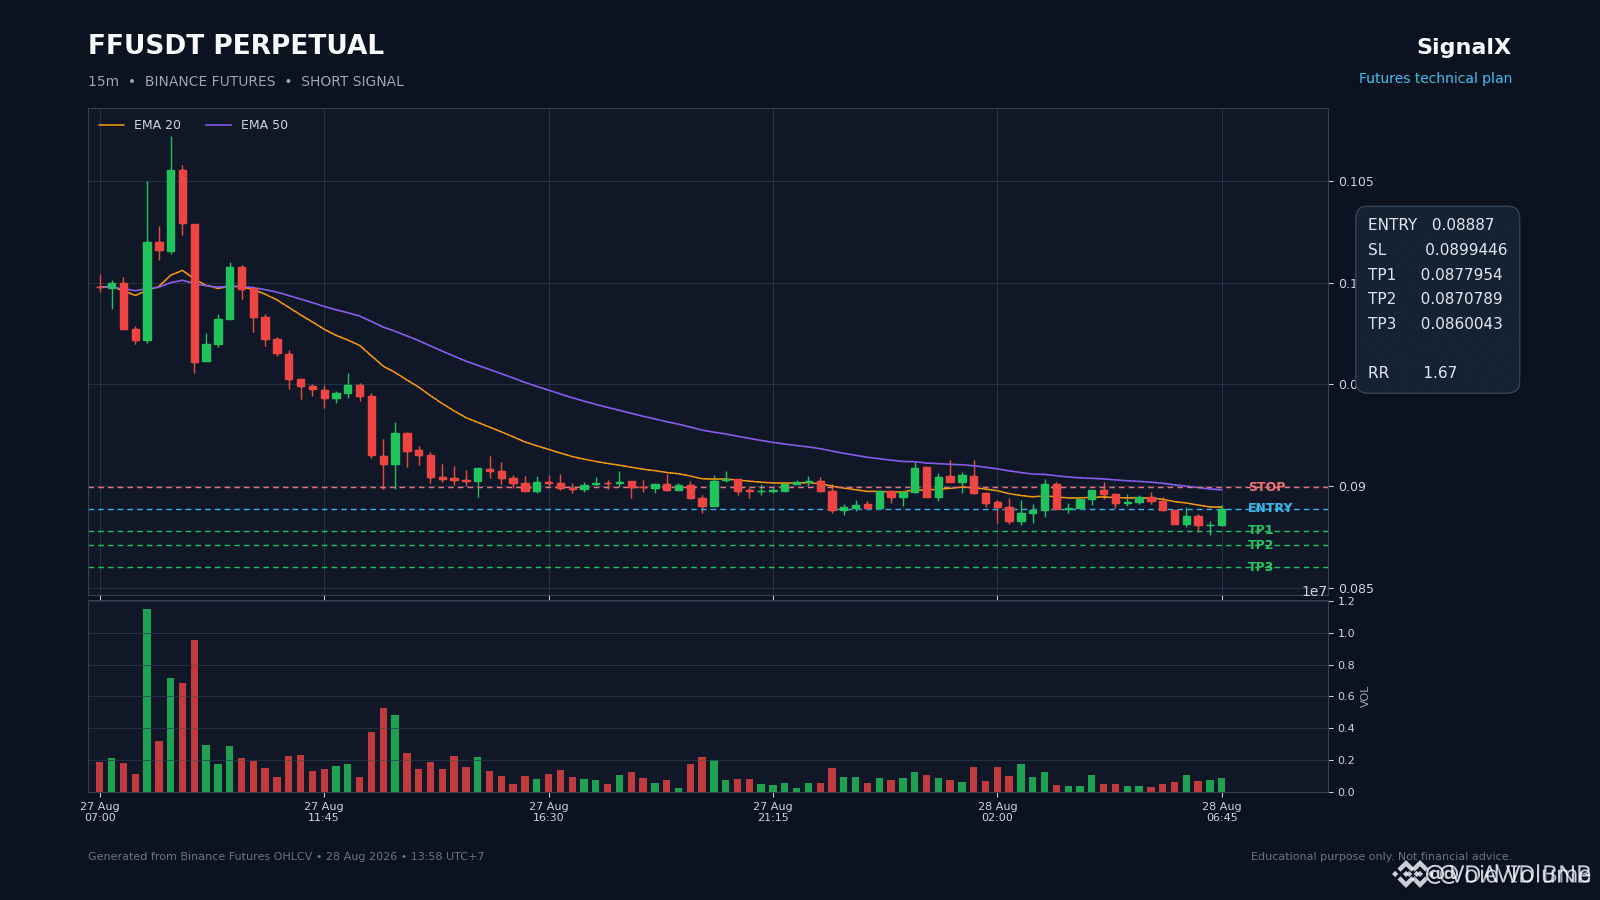
Task: Click the '27 Aug 11:45' time axis label
Action: pos(324,812)
